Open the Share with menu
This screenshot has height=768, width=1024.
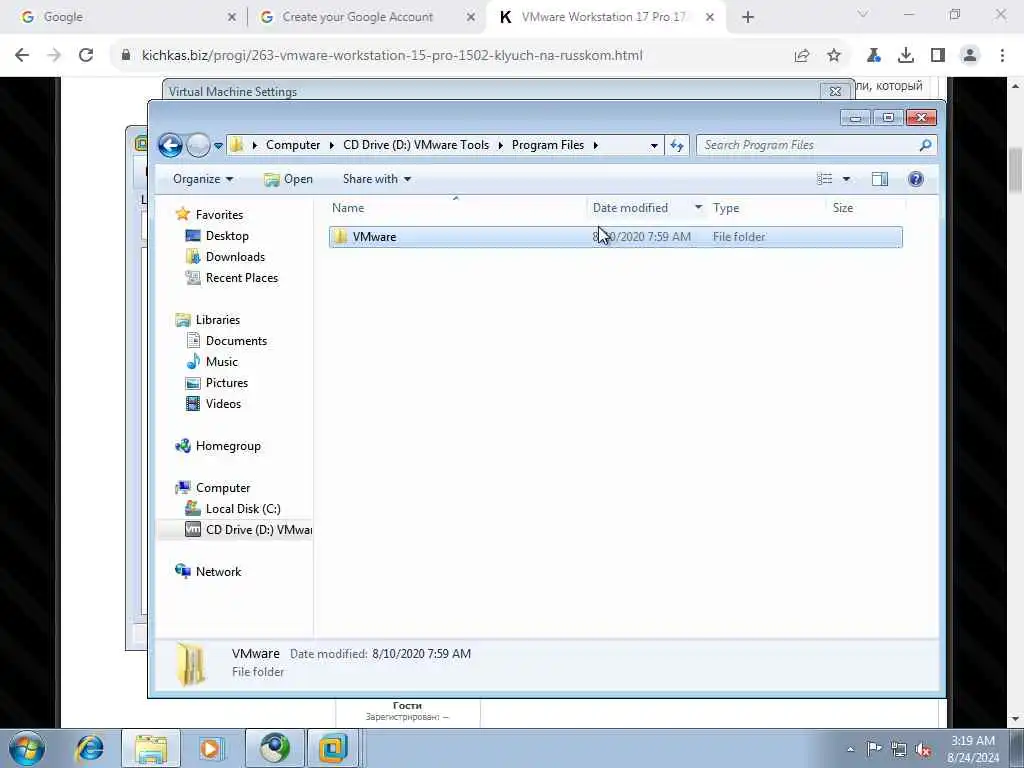[377, 179]
